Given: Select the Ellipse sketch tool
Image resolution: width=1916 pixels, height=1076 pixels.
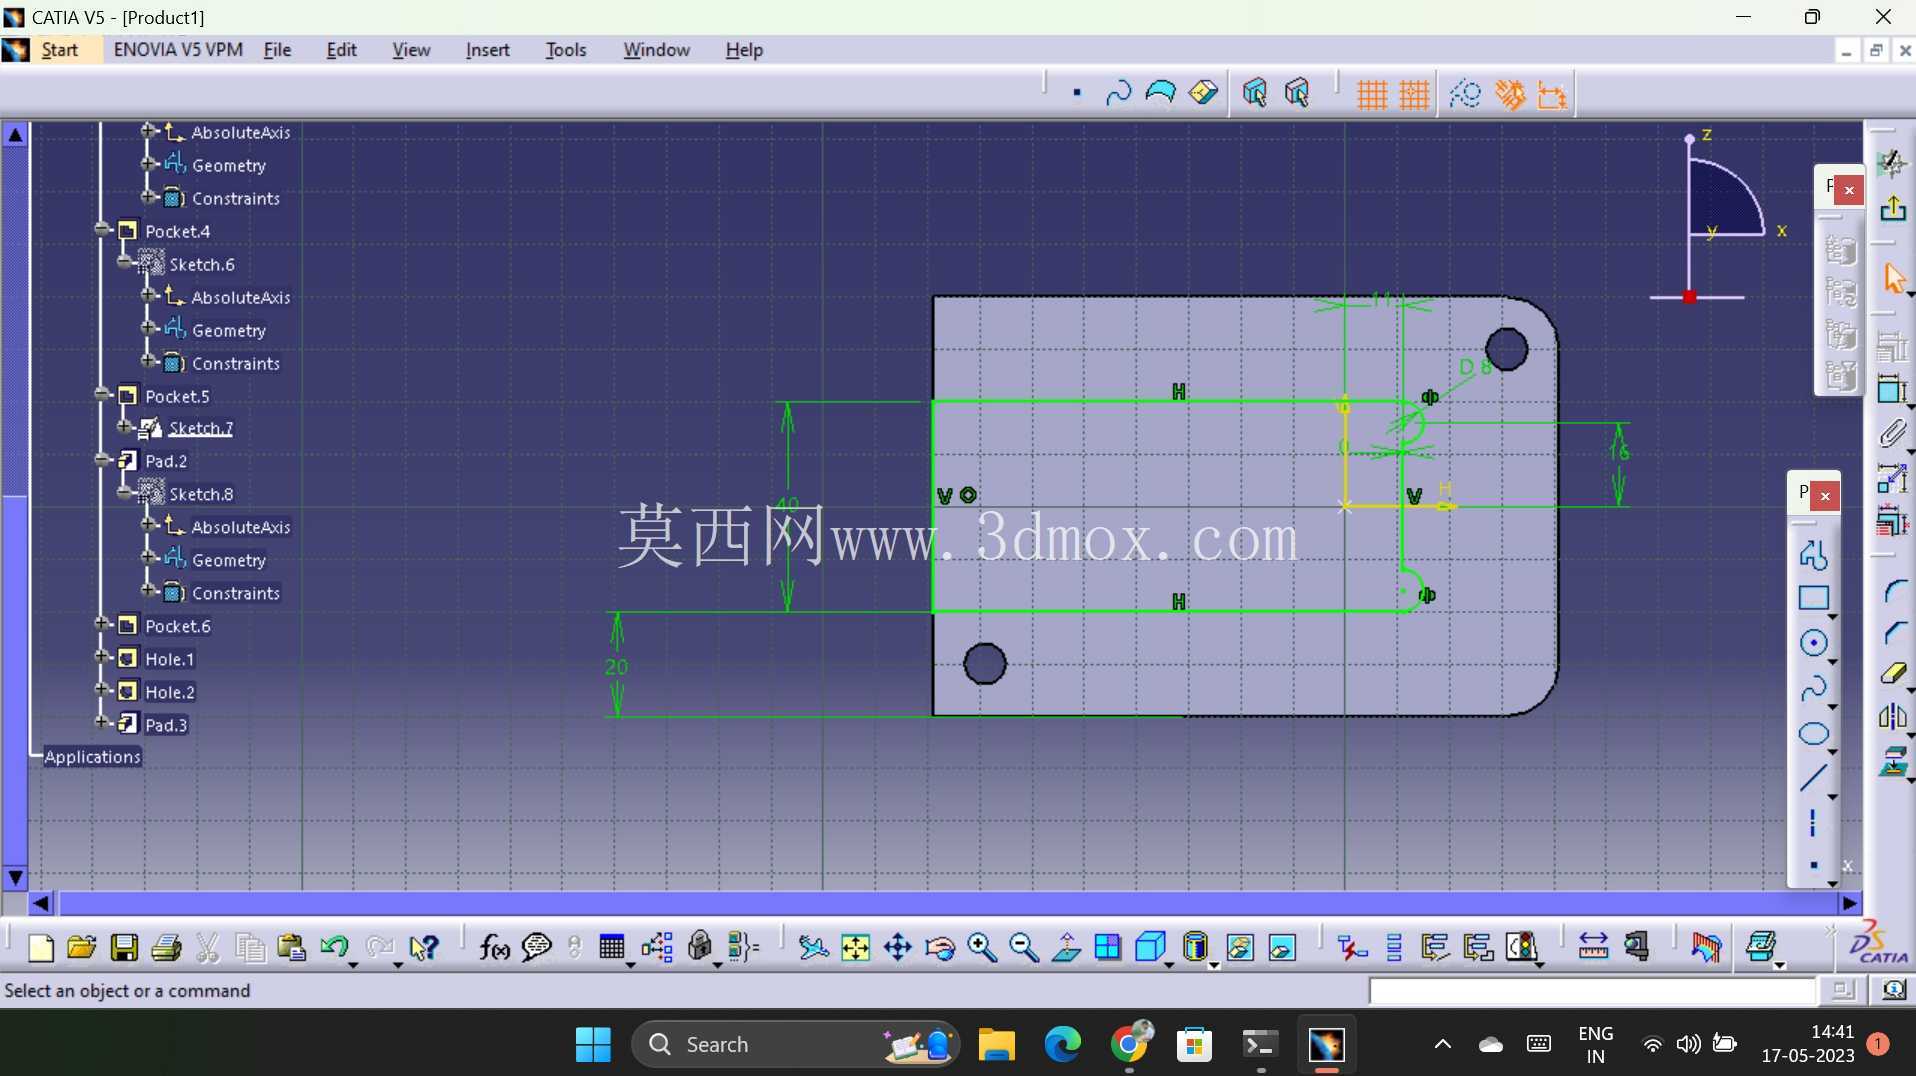Looking at the screenshot, I should (1813, 734).
